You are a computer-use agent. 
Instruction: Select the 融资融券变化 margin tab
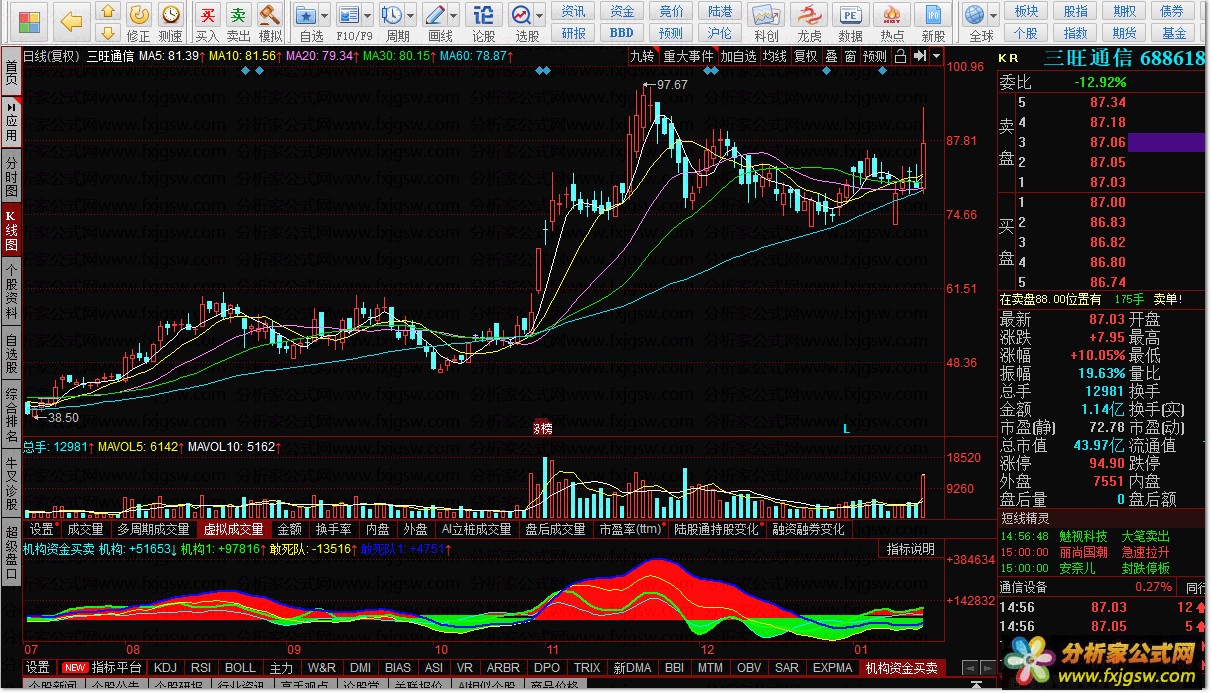click(x=807, y=529)
